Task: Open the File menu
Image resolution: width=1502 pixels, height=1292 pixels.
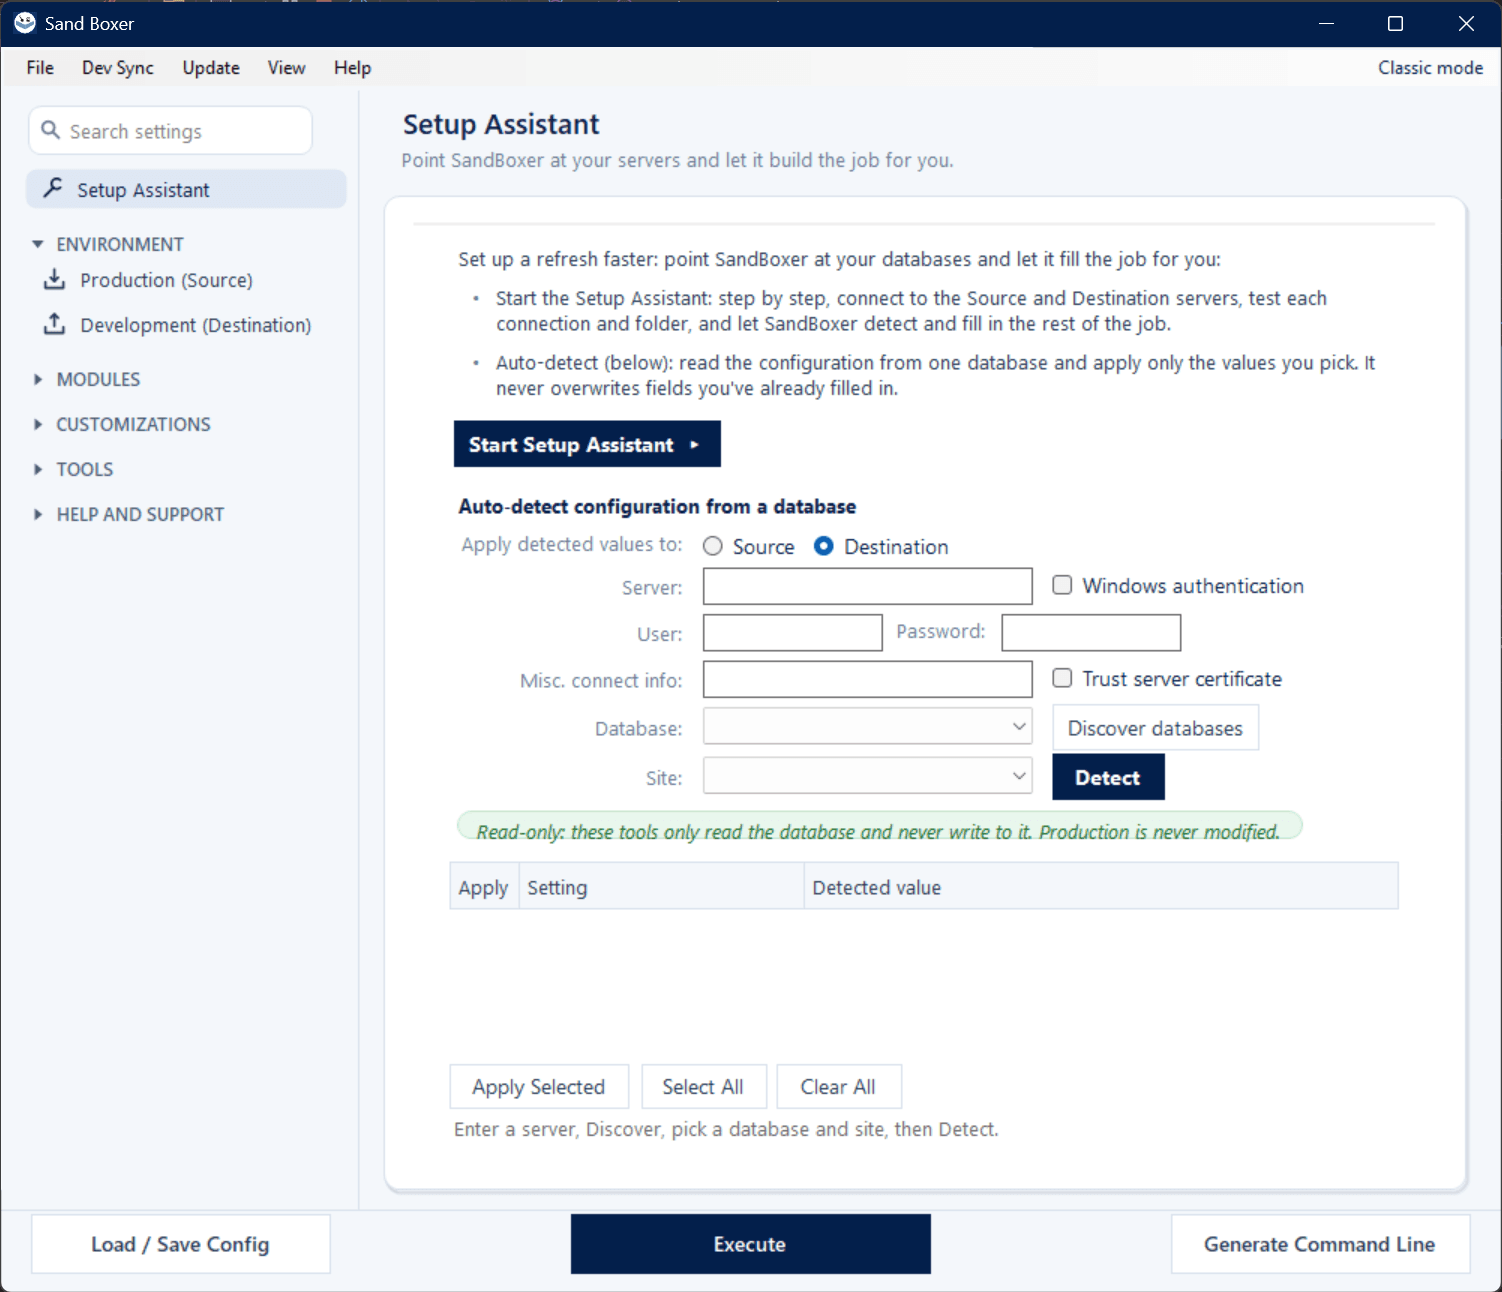Action: 40,67
